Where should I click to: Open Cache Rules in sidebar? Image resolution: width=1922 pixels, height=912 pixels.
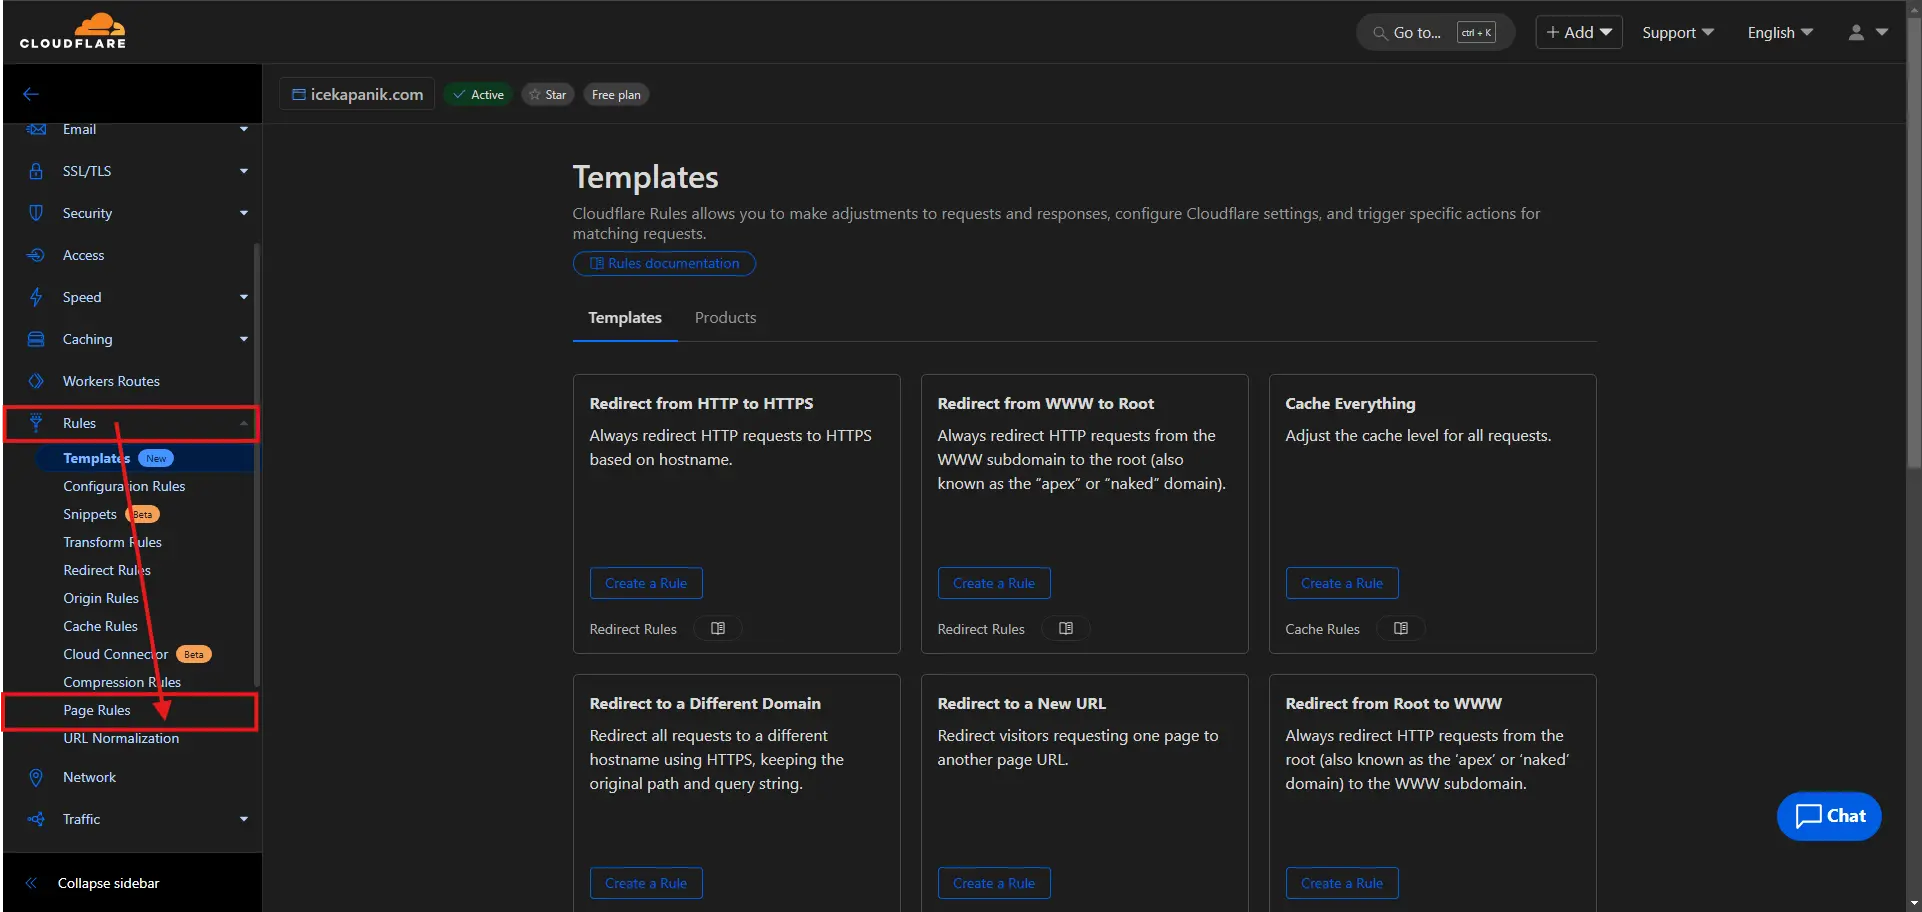[x=100, y=626]
